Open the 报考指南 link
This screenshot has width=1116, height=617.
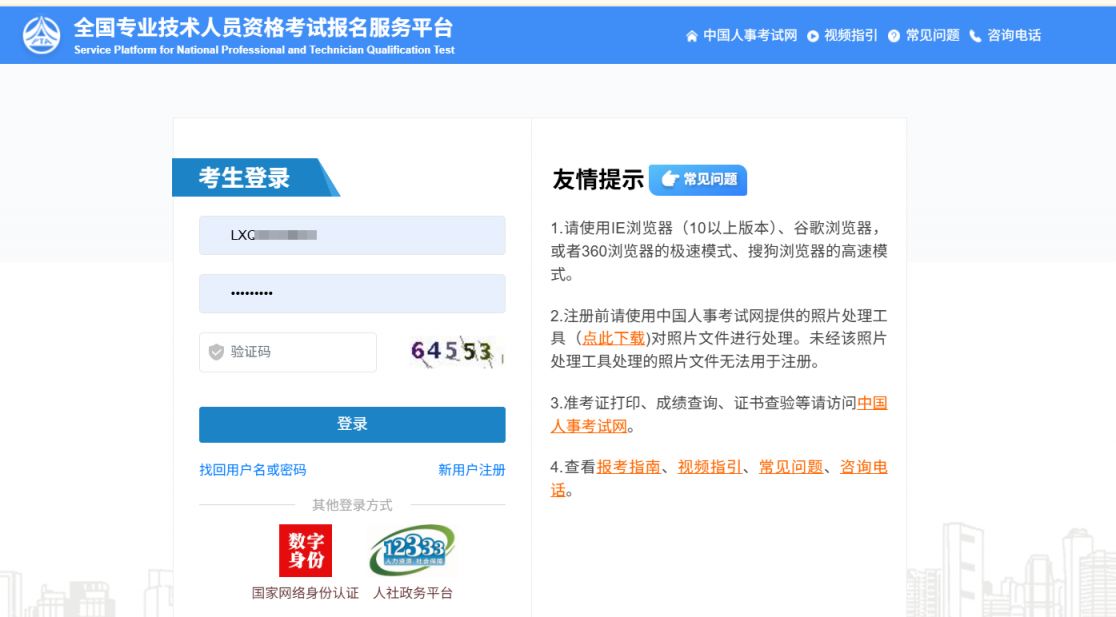[x=628, y=467]
